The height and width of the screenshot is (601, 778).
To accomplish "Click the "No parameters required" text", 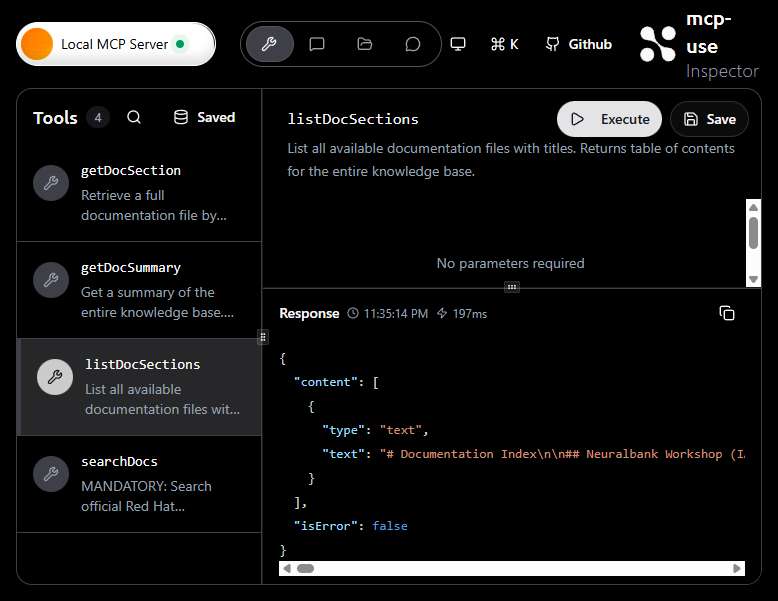I will click(510, 263).
